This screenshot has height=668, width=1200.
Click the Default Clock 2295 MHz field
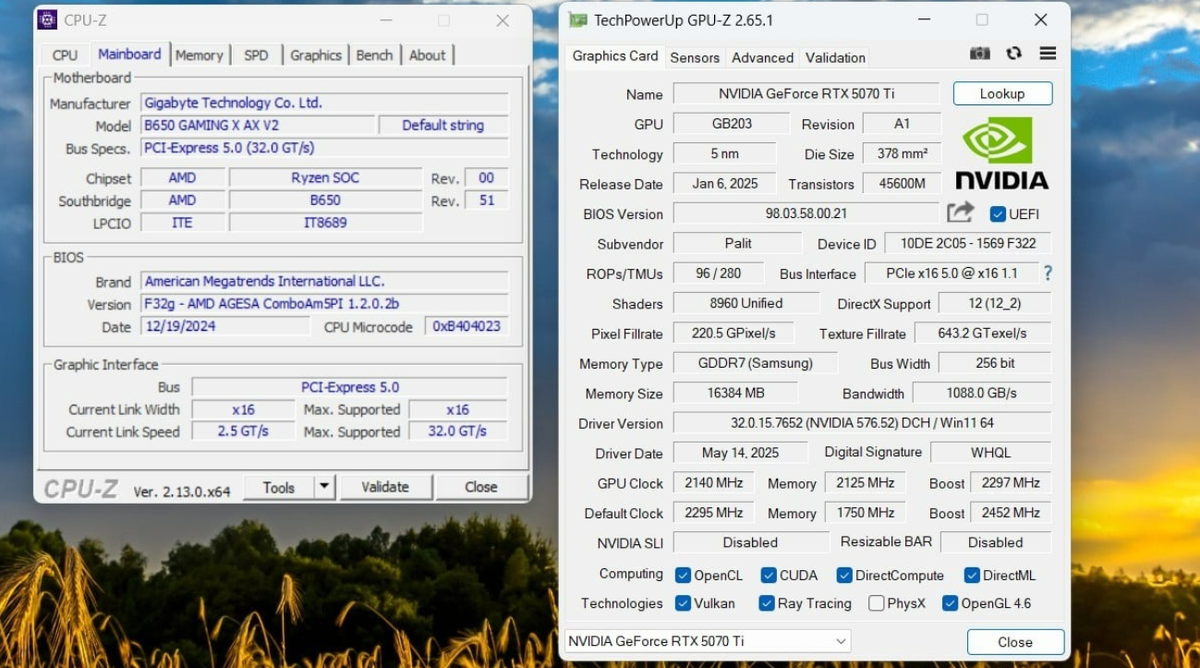point(714,512)
